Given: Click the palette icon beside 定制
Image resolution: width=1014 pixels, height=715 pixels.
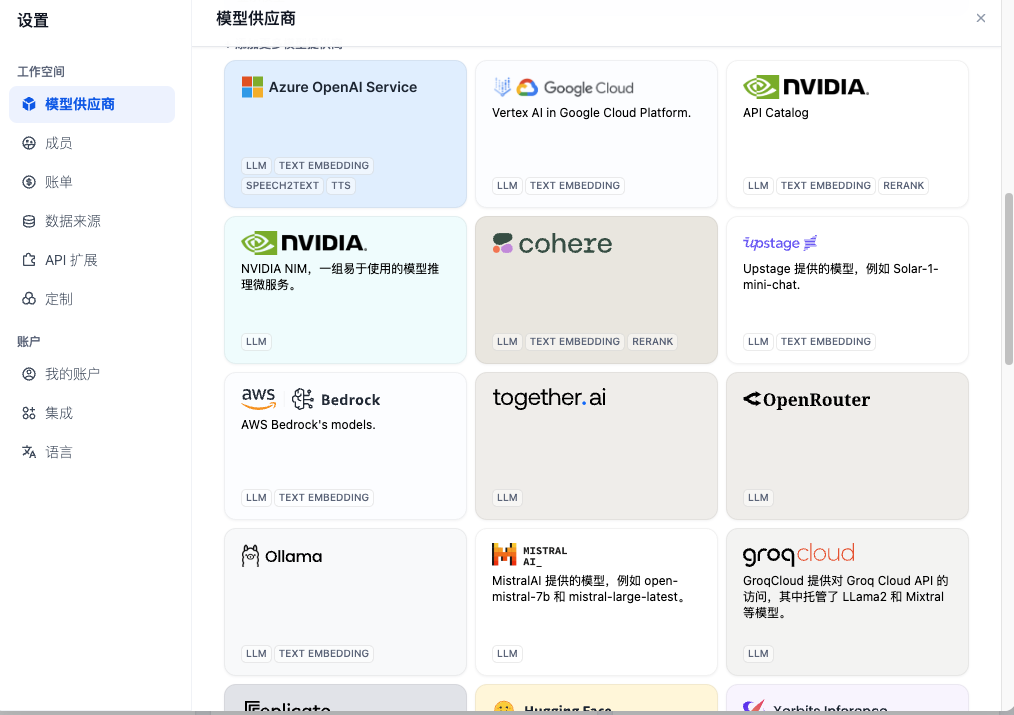Looking at the screenshot, I should (x=28, y=299).
